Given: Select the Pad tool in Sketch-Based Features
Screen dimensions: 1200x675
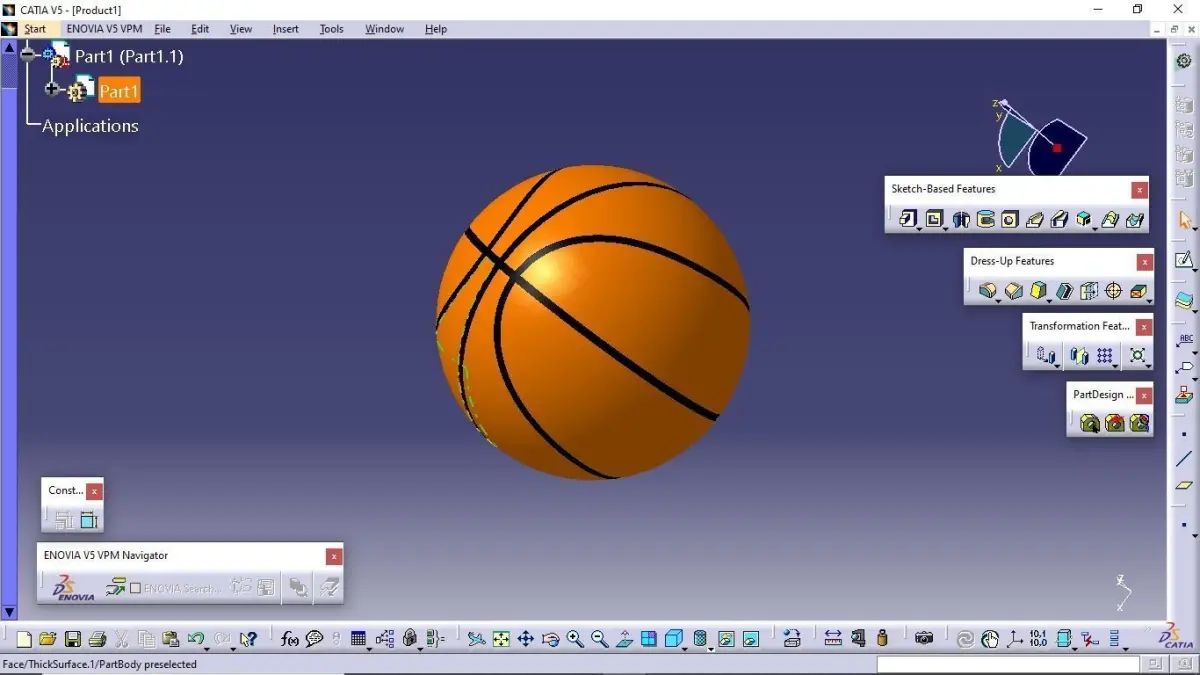Looking at the screenshot, I should pyautogui.click(x=906, y=219).
